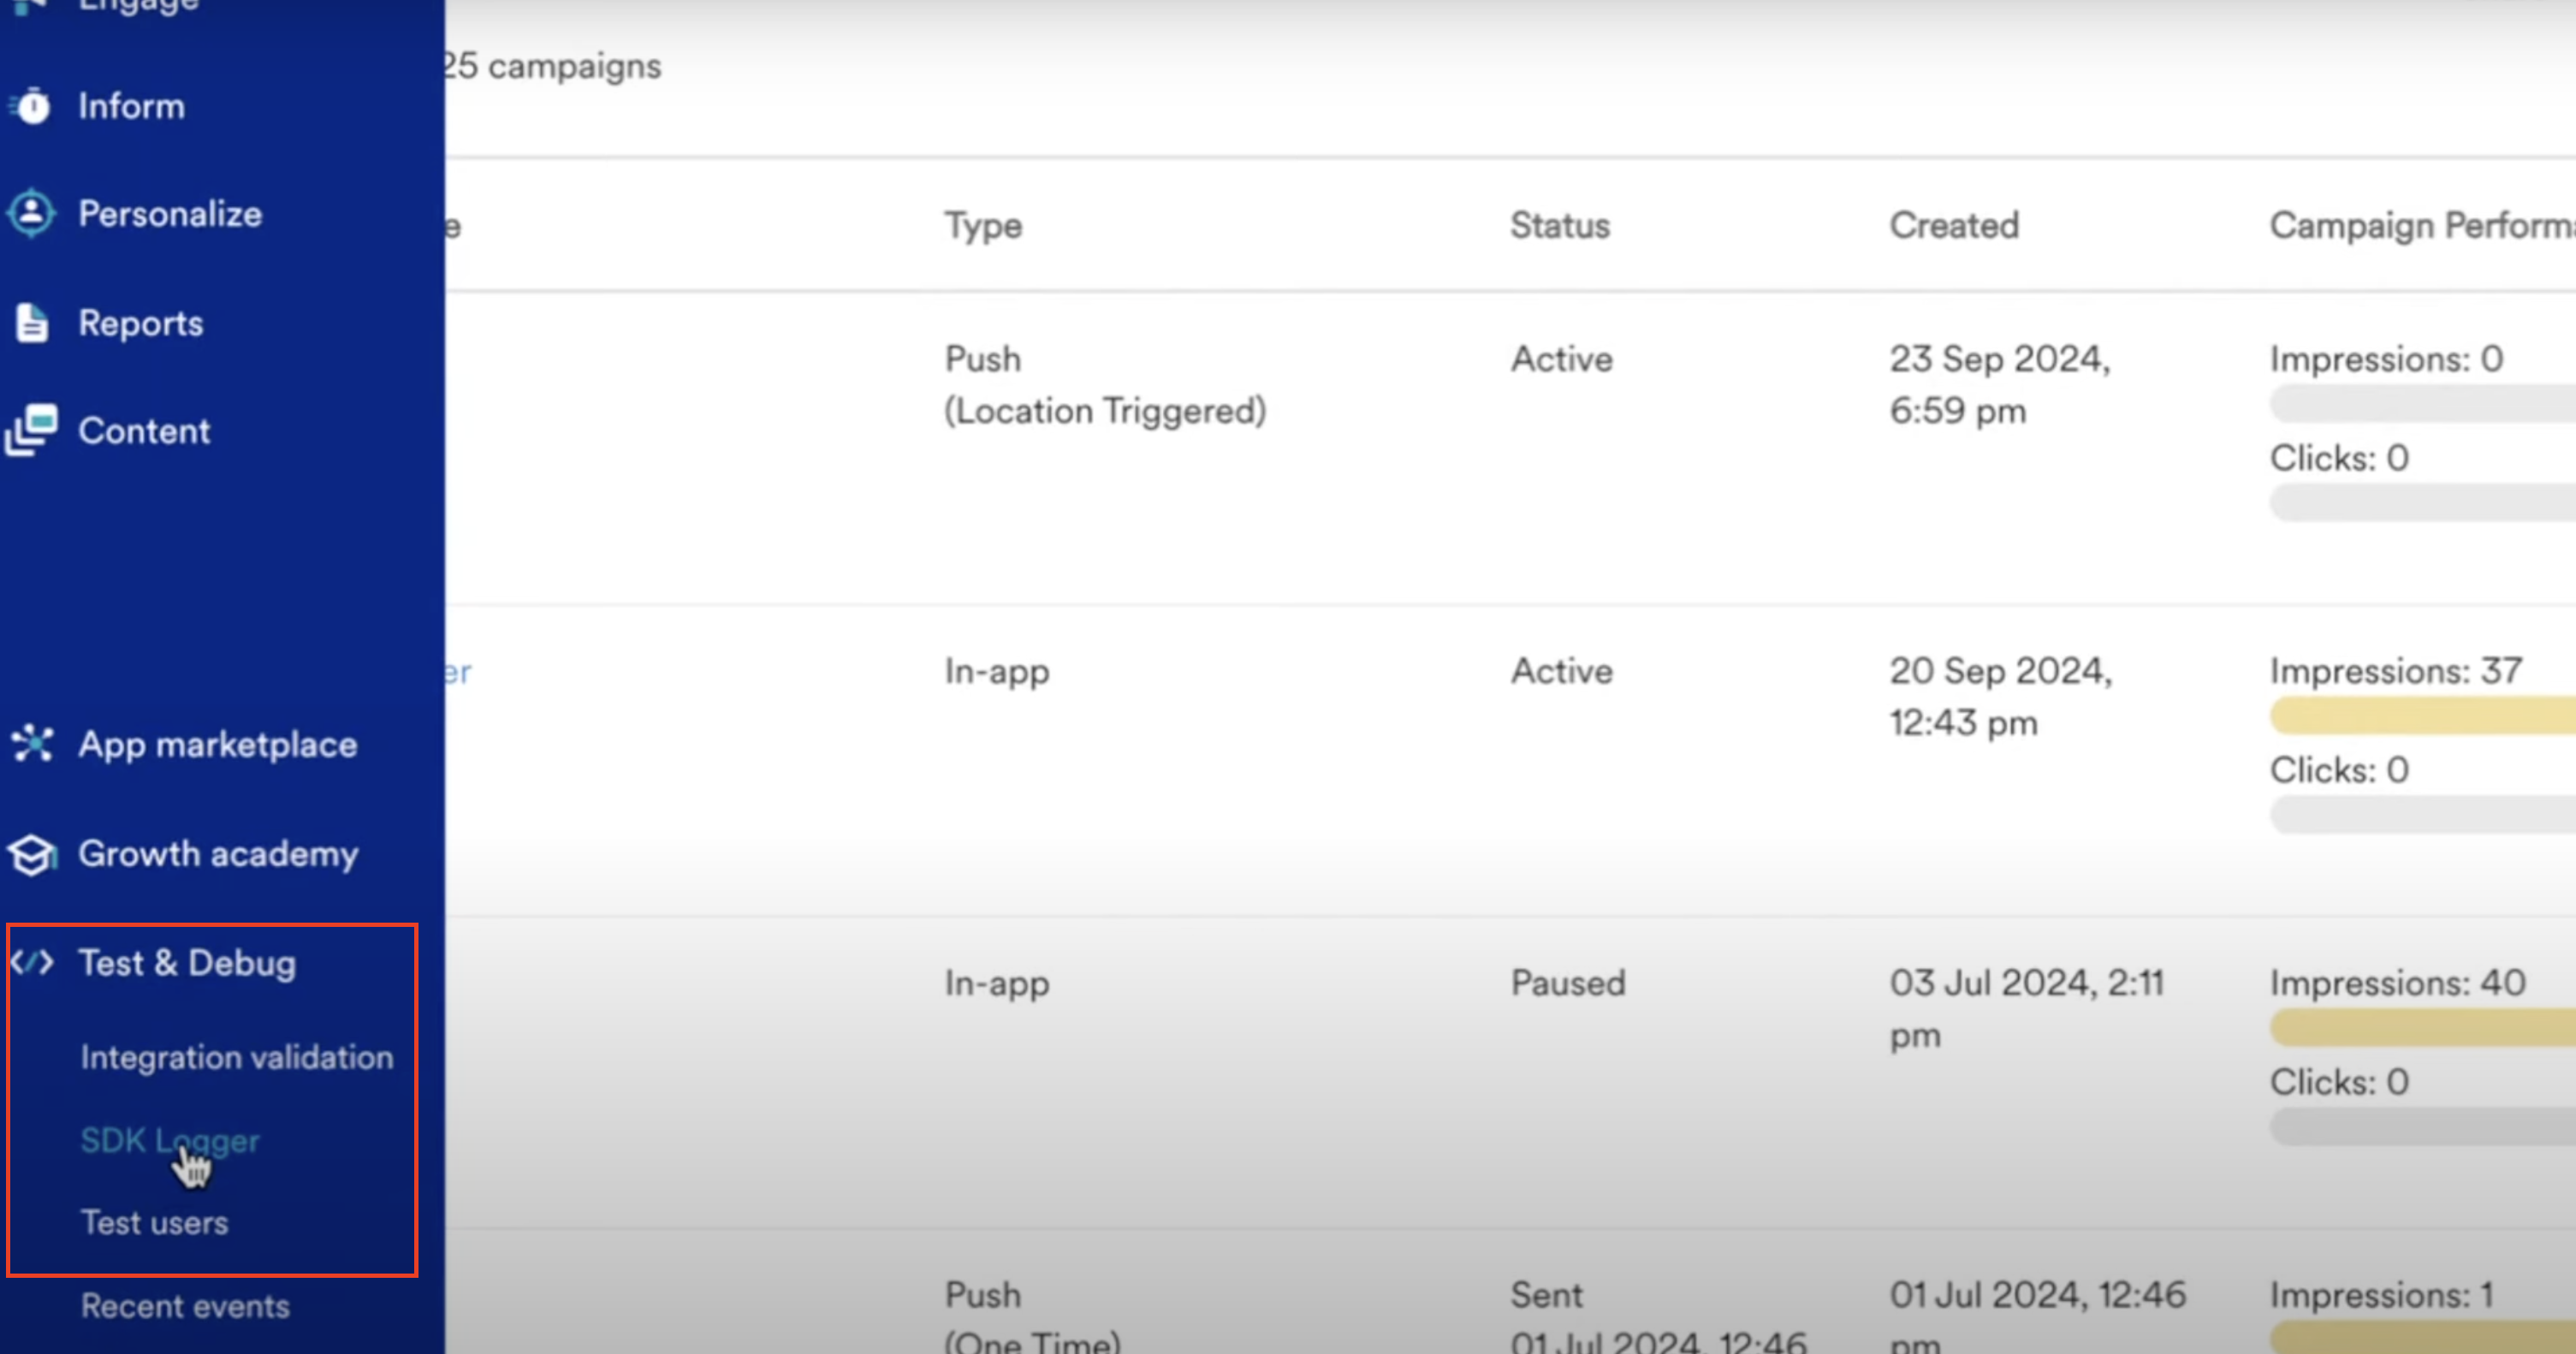Image resolution: width=2576 pixels, height=1354 pixels.
Task: Sort campaigns by Status column header
Action: click(x=1560, y=226)
